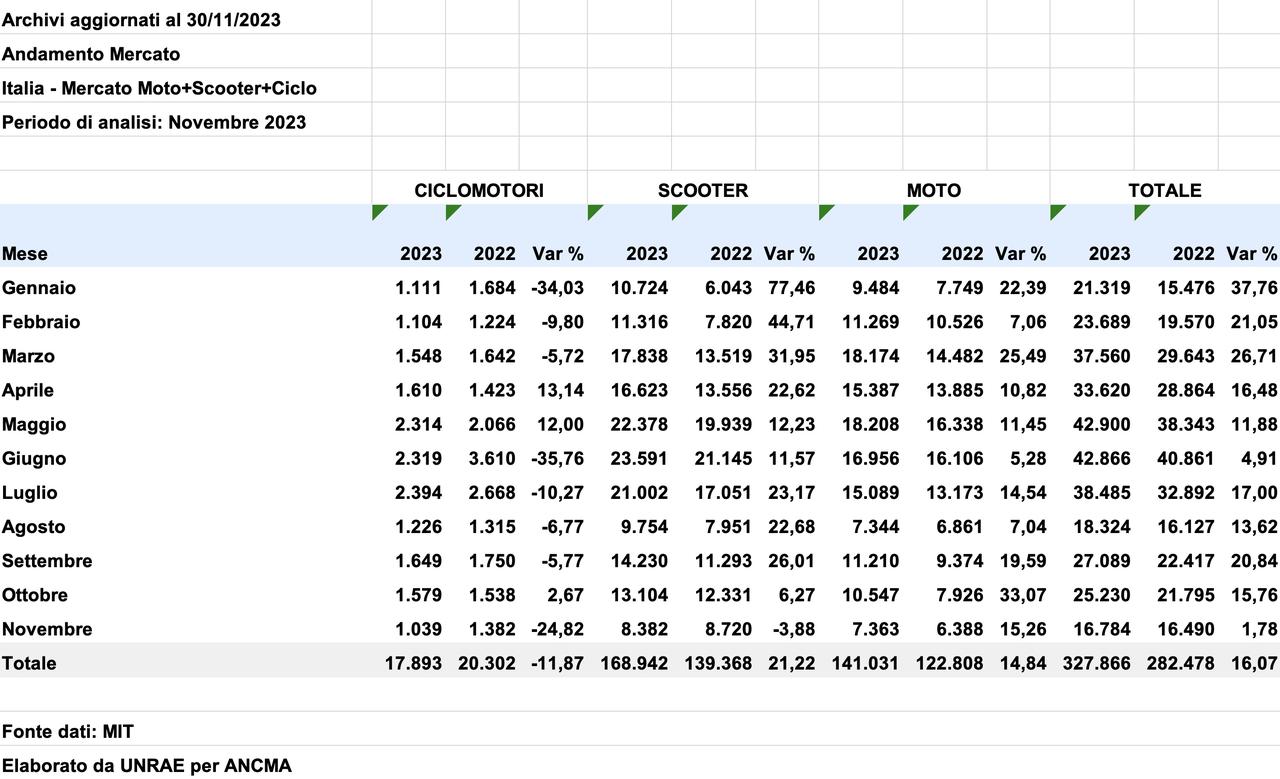Image resolution: width=1280 pixels, height=779 pixels.
Task: Click green triangle marker above Ciclomotori 2022 column
Action: pyautogui.click(x=451, y=210)
